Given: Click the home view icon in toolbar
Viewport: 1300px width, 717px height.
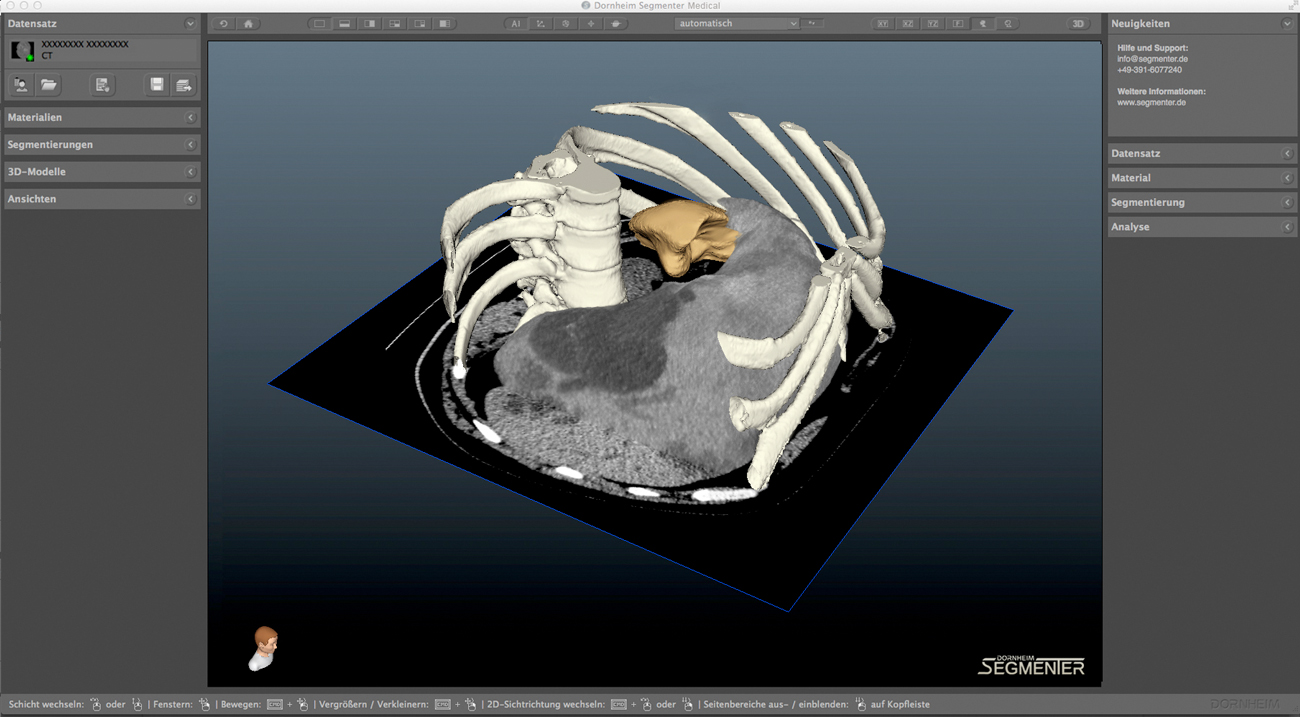Looking at the screenshot, I should click(x=248, y=24).
